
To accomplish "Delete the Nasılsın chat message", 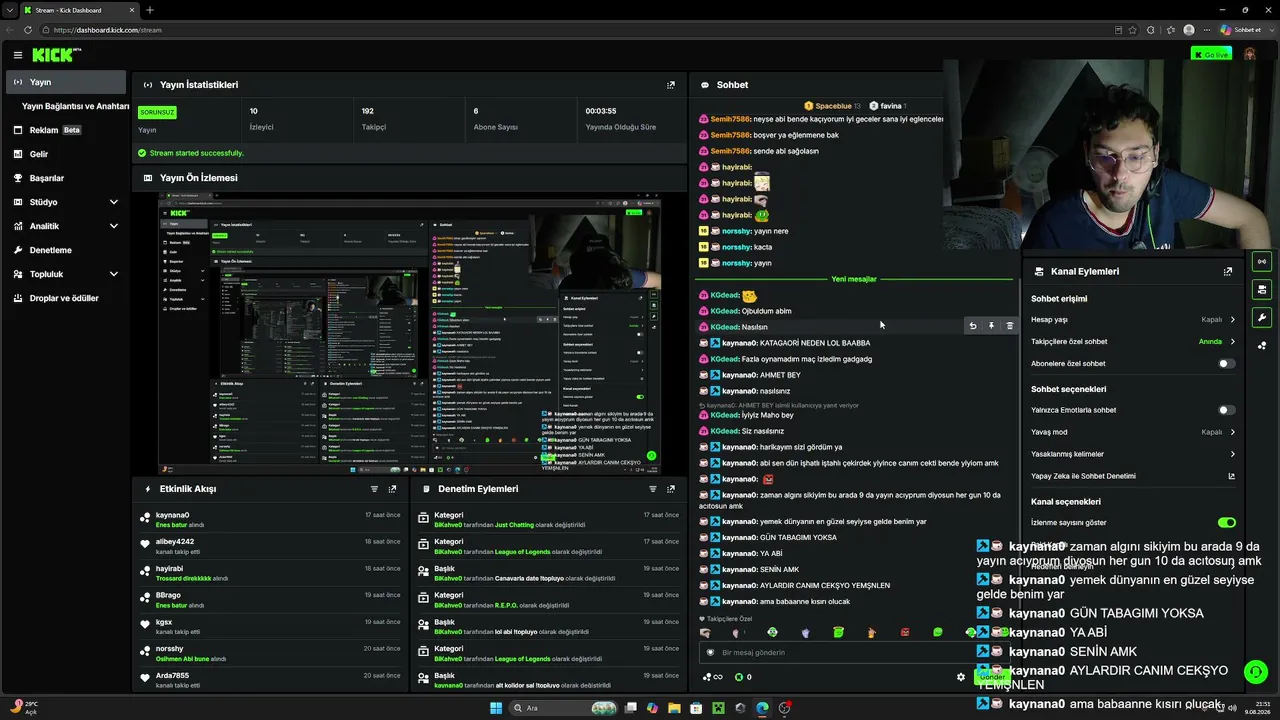I will coord(1009,326).
